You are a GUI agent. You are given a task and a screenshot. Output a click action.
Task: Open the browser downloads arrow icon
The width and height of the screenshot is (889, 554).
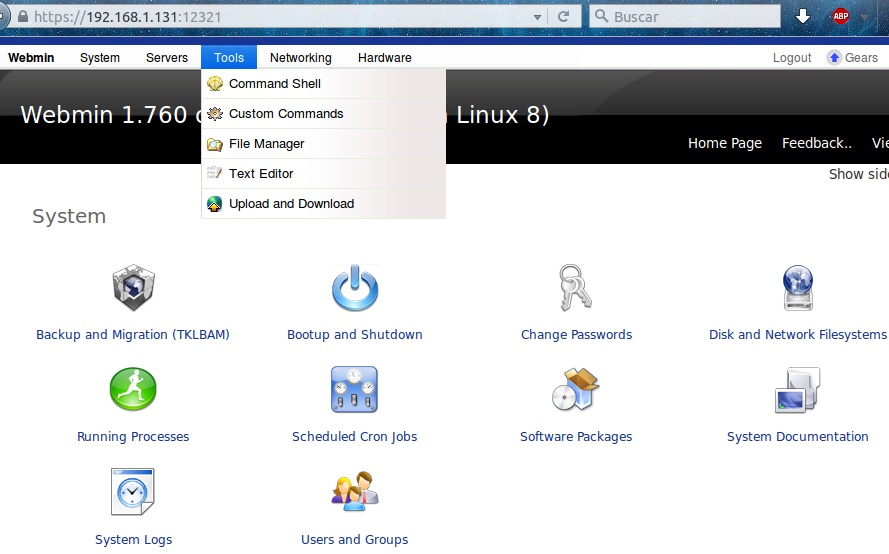tap(803, 16)
